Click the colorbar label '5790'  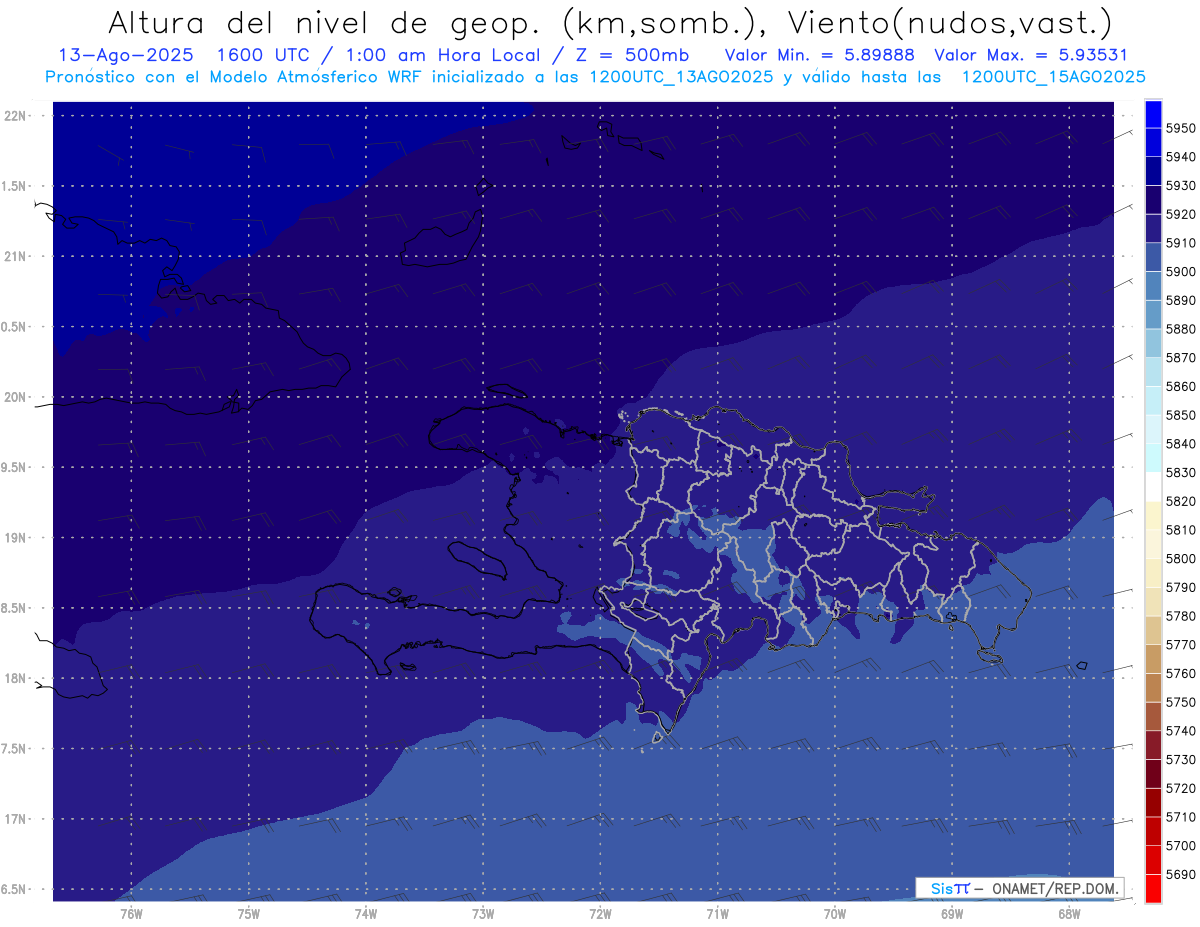(x=1181, y=587)
